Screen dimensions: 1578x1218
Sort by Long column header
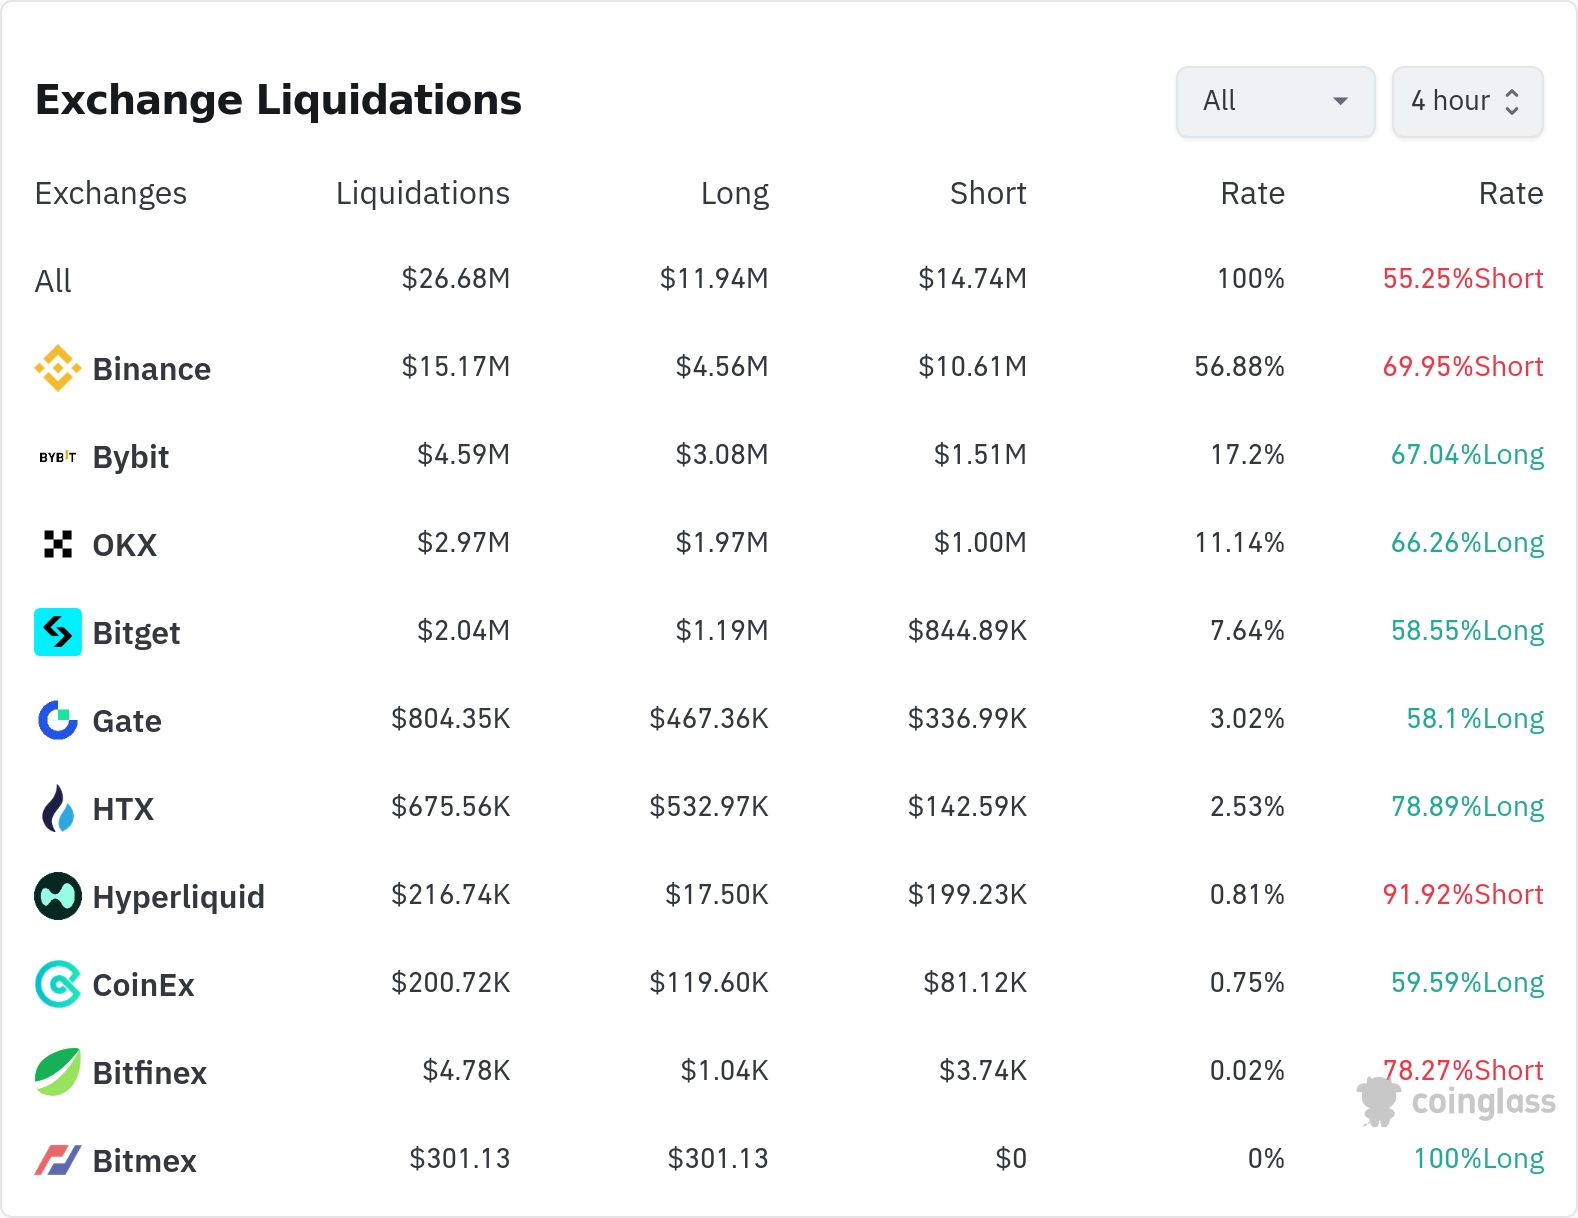(734, 193)
